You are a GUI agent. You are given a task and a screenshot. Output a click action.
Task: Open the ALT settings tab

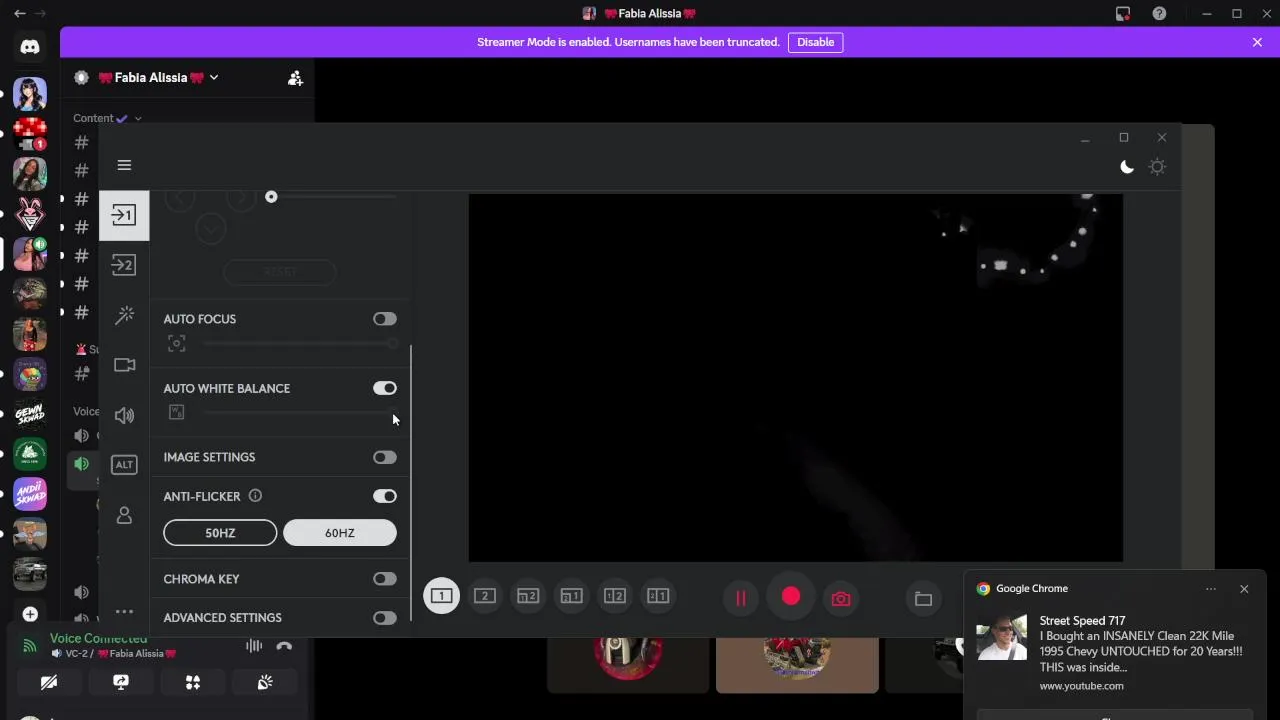pyautogui.click(x=124, y=464)
